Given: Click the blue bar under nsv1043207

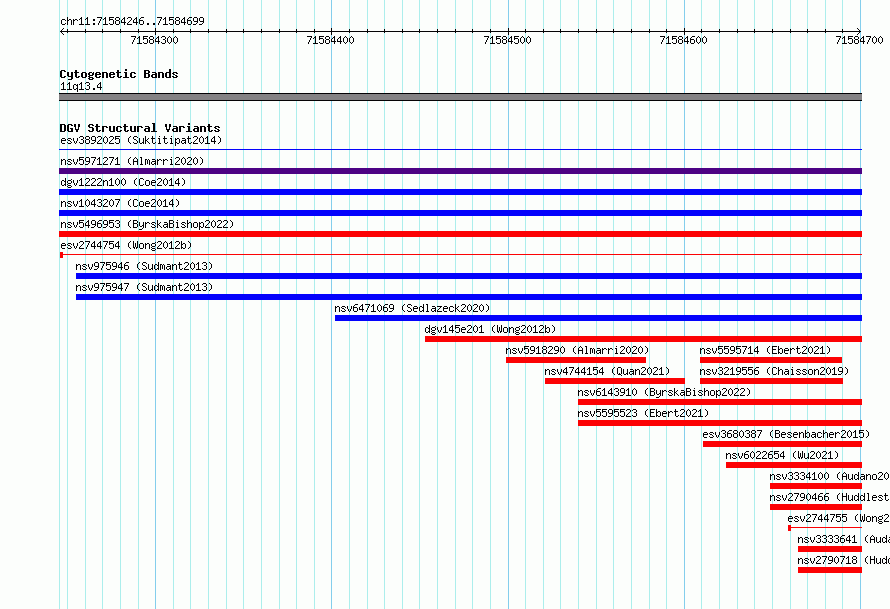Looking at the screenshot, I should click(x=460, y=213).
